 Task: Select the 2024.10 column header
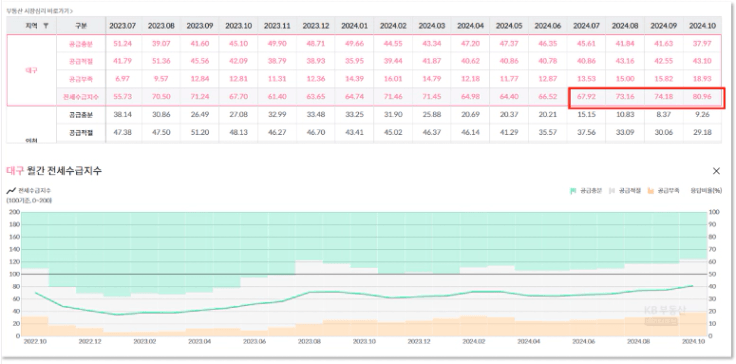702,26
